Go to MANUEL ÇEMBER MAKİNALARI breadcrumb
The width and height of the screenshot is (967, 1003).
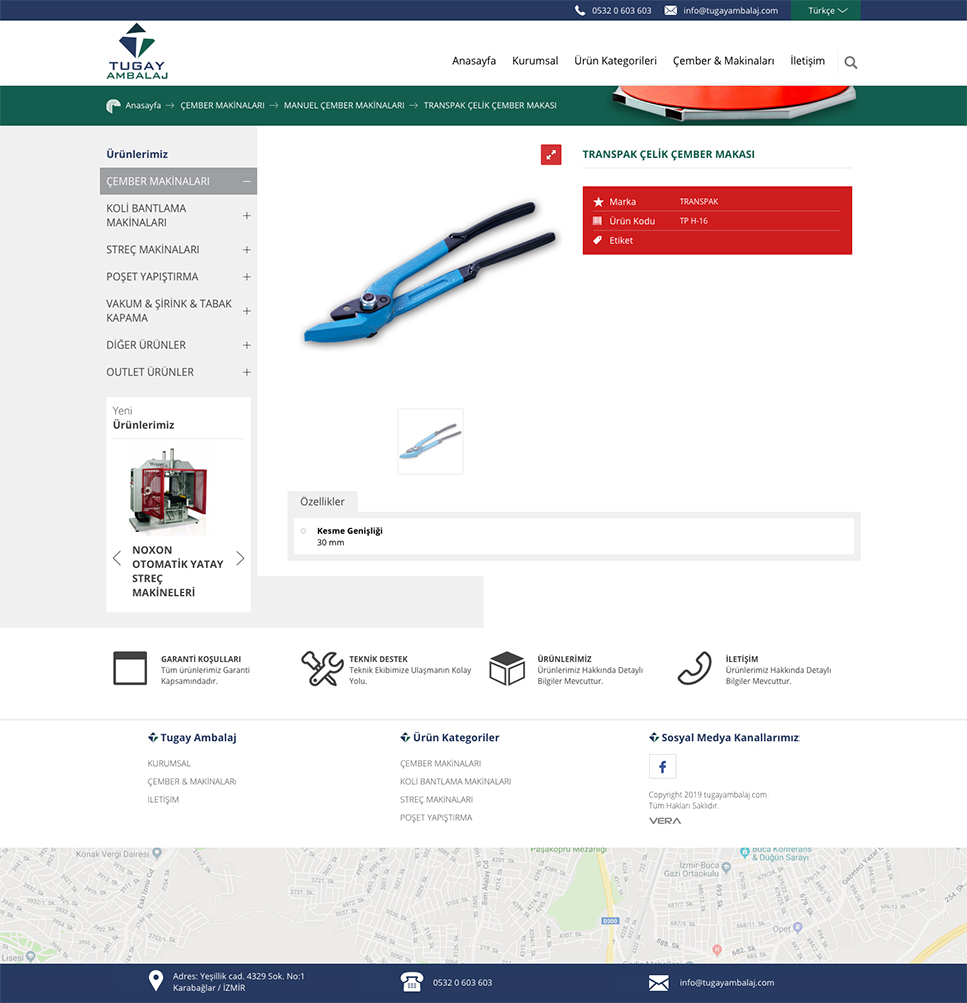tap(344, 106)
